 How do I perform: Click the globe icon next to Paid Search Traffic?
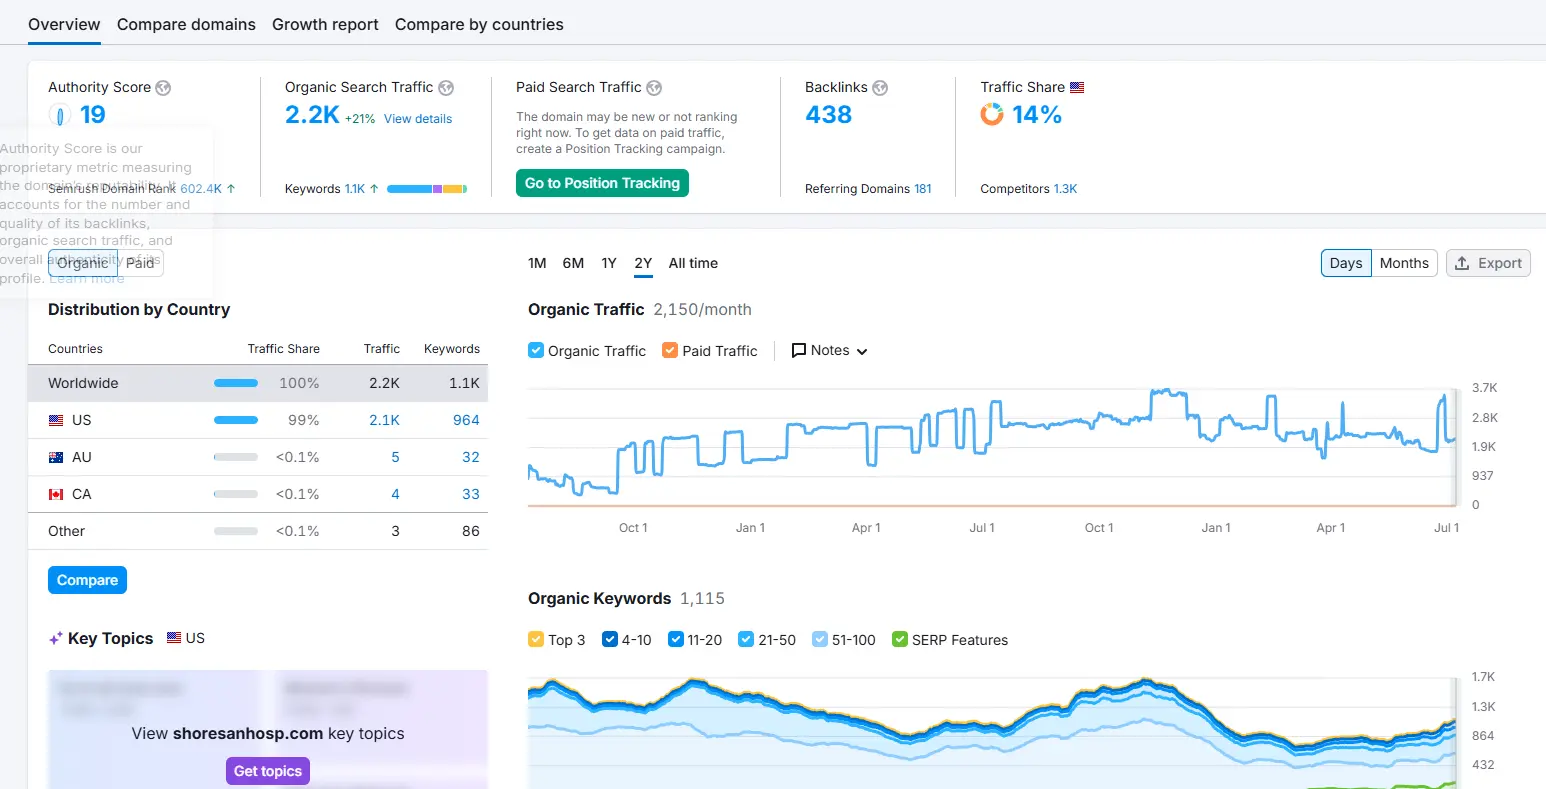(x=654, y=88)
